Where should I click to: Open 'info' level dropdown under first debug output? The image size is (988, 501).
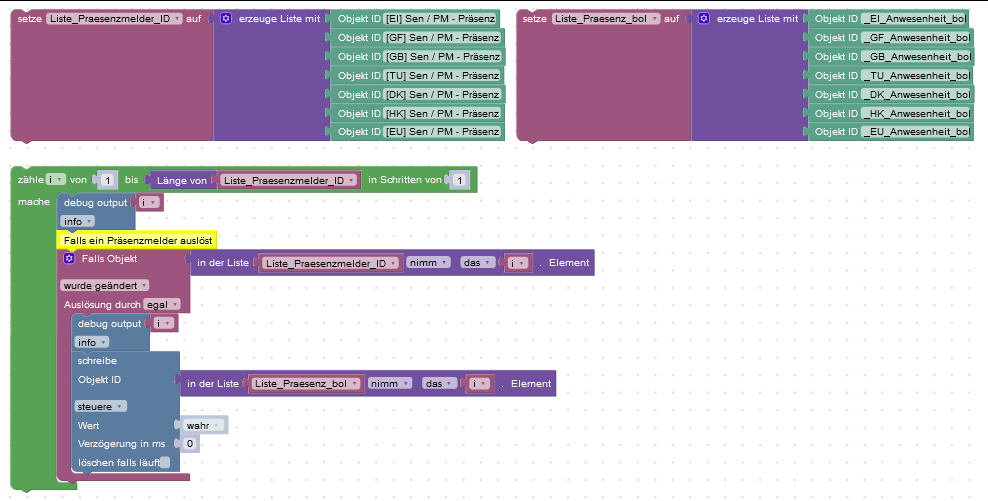coord(78,221)
